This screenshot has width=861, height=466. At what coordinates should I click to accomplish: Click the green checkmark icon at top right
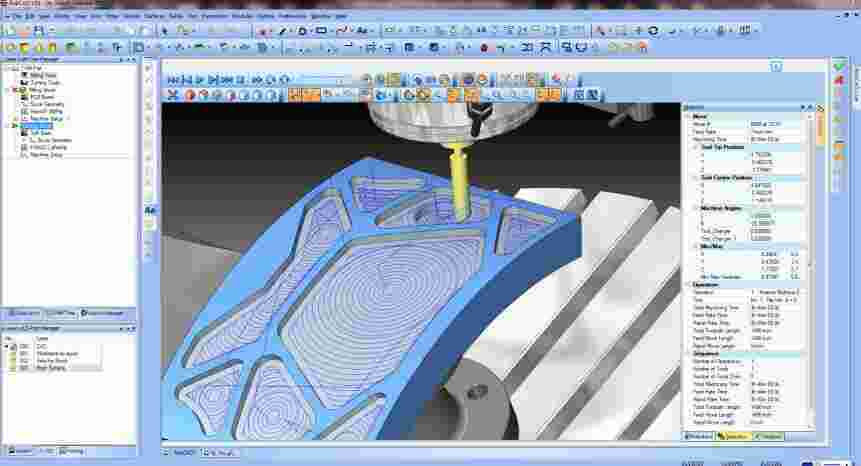click(x=839, y=65)
